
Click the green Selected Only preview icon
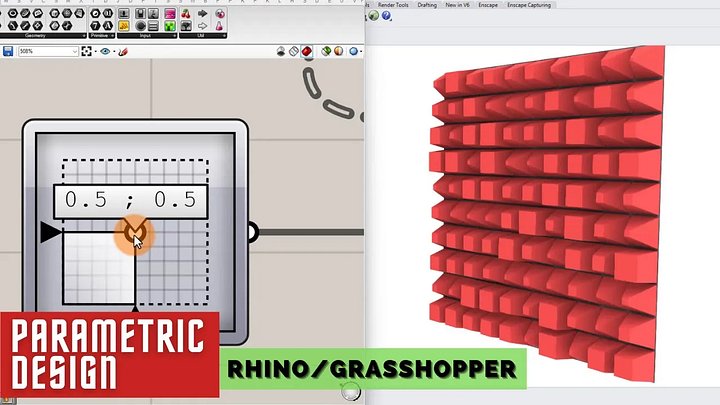click(x=326, y=51)
